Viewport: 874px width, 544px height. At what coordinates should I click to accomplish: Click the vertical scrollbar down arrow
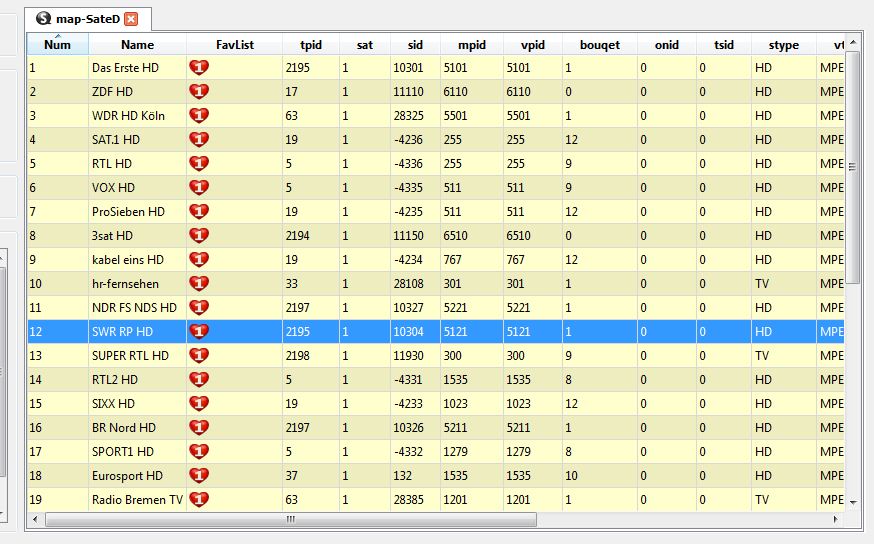point(853,503)
